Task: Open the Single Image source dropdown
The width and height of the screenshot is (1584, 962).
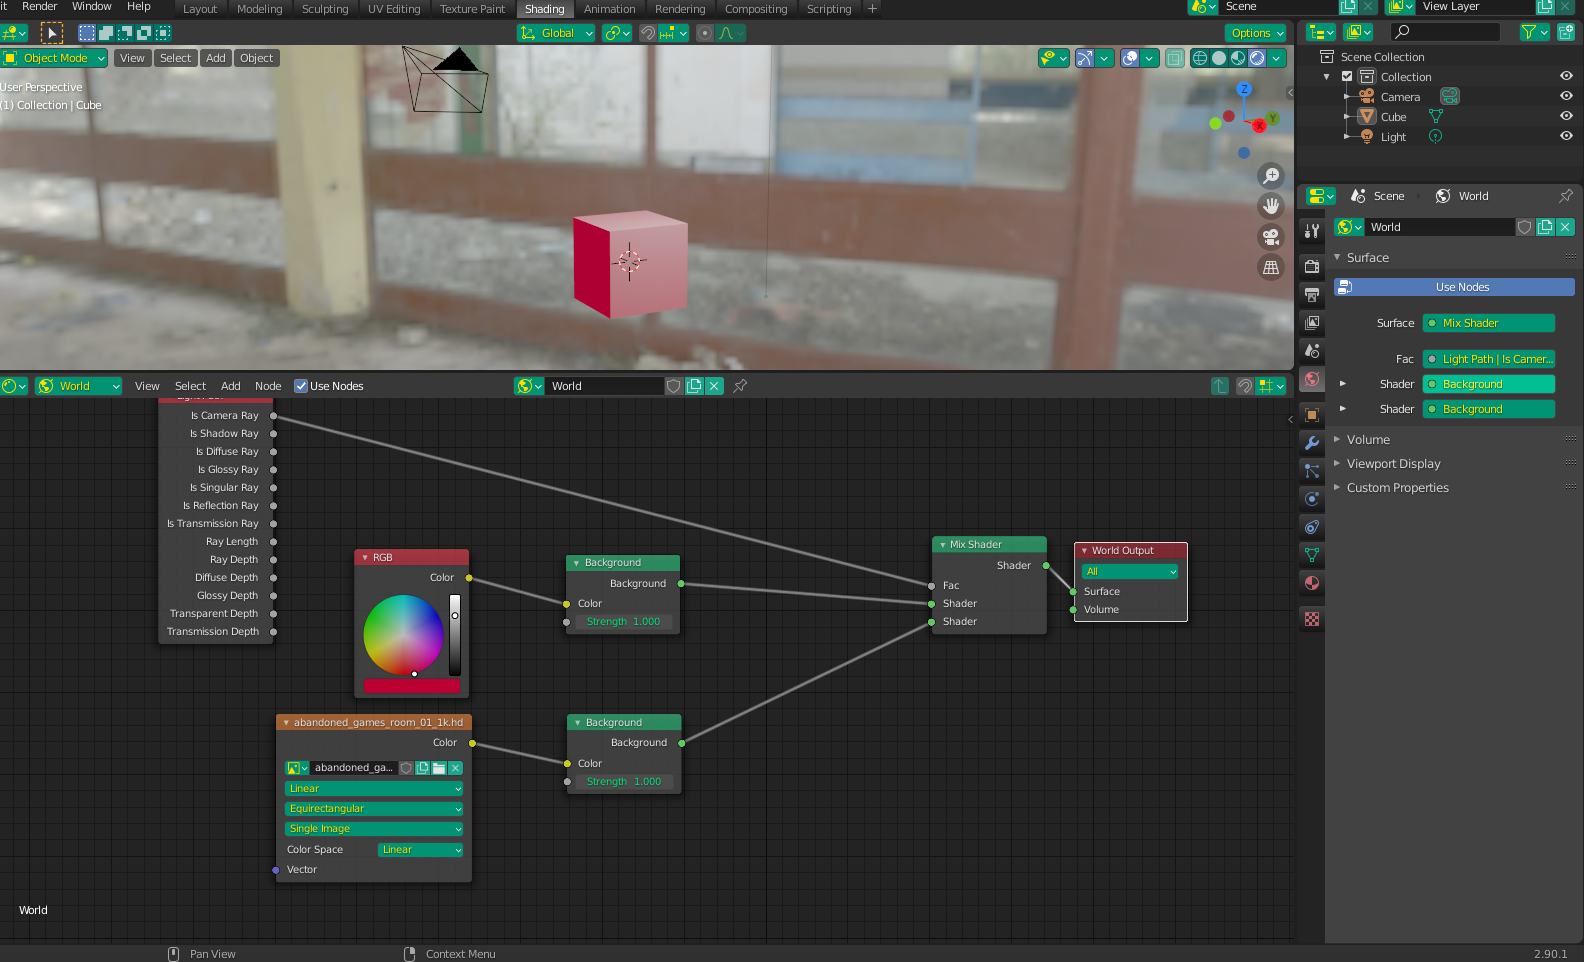Action: tap(374, 829)
